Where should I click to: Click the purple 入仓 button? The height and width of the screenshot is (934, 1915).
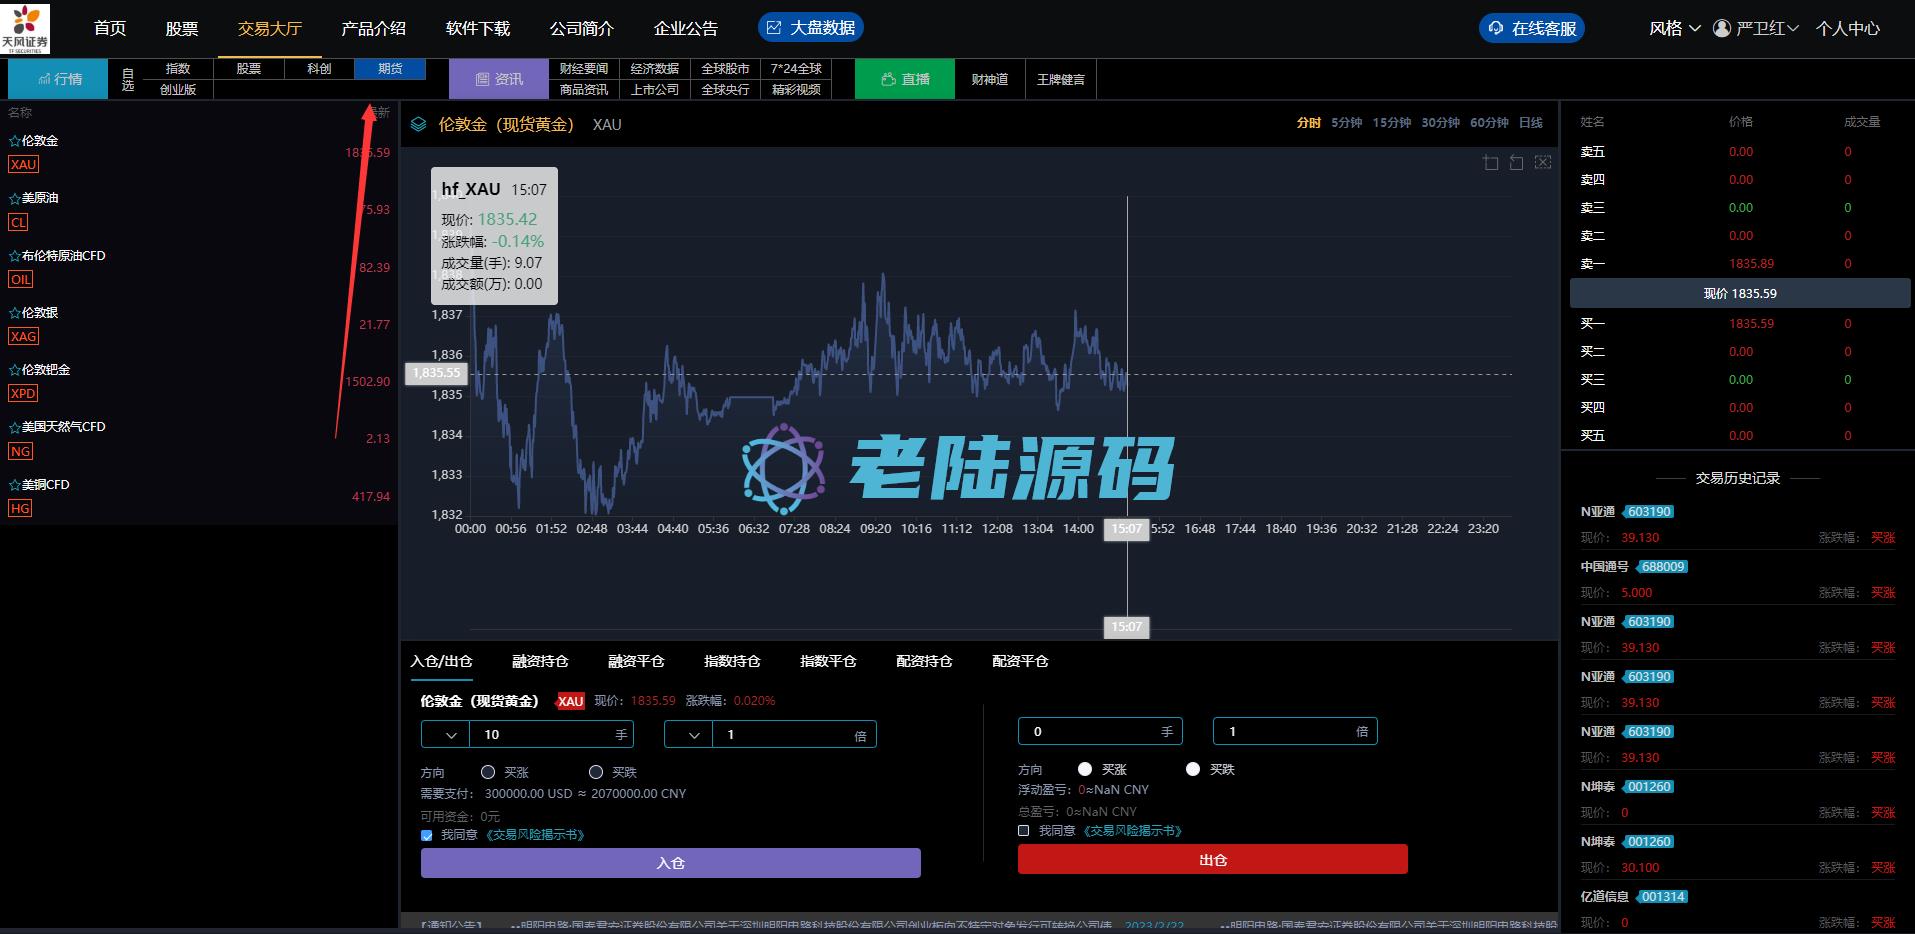pos(670,863)
